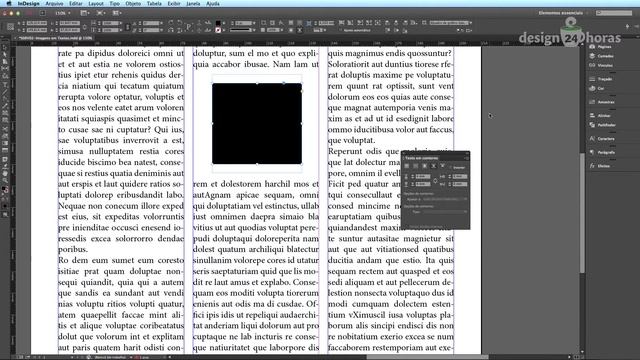Rotate object 90° clockwise in control bar
This screenshot has width=640, height=360.
point(171,23)
